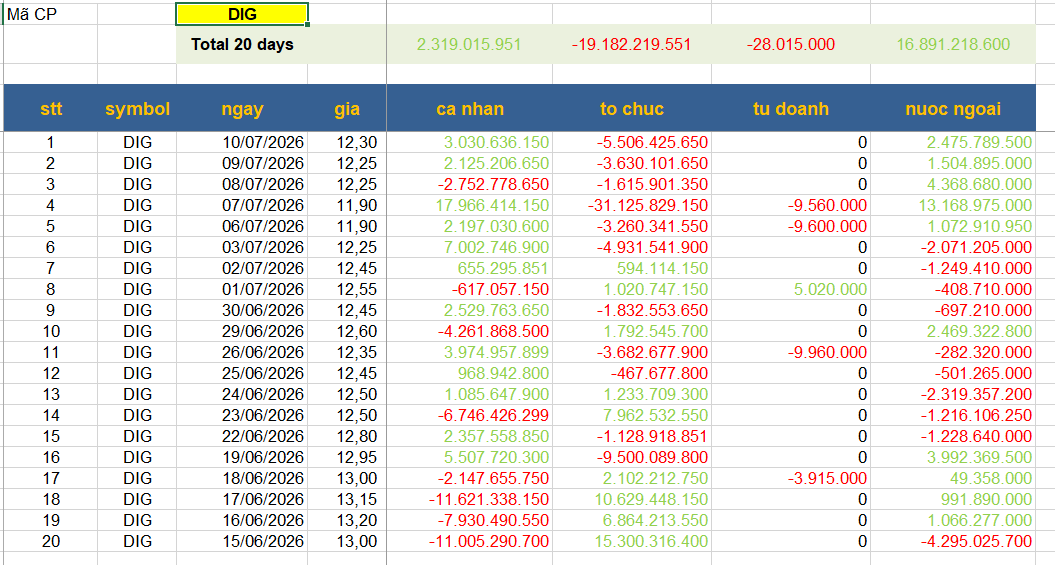
Task: Select the tu doanh total -28.015.000
Action: click(791, 44)
